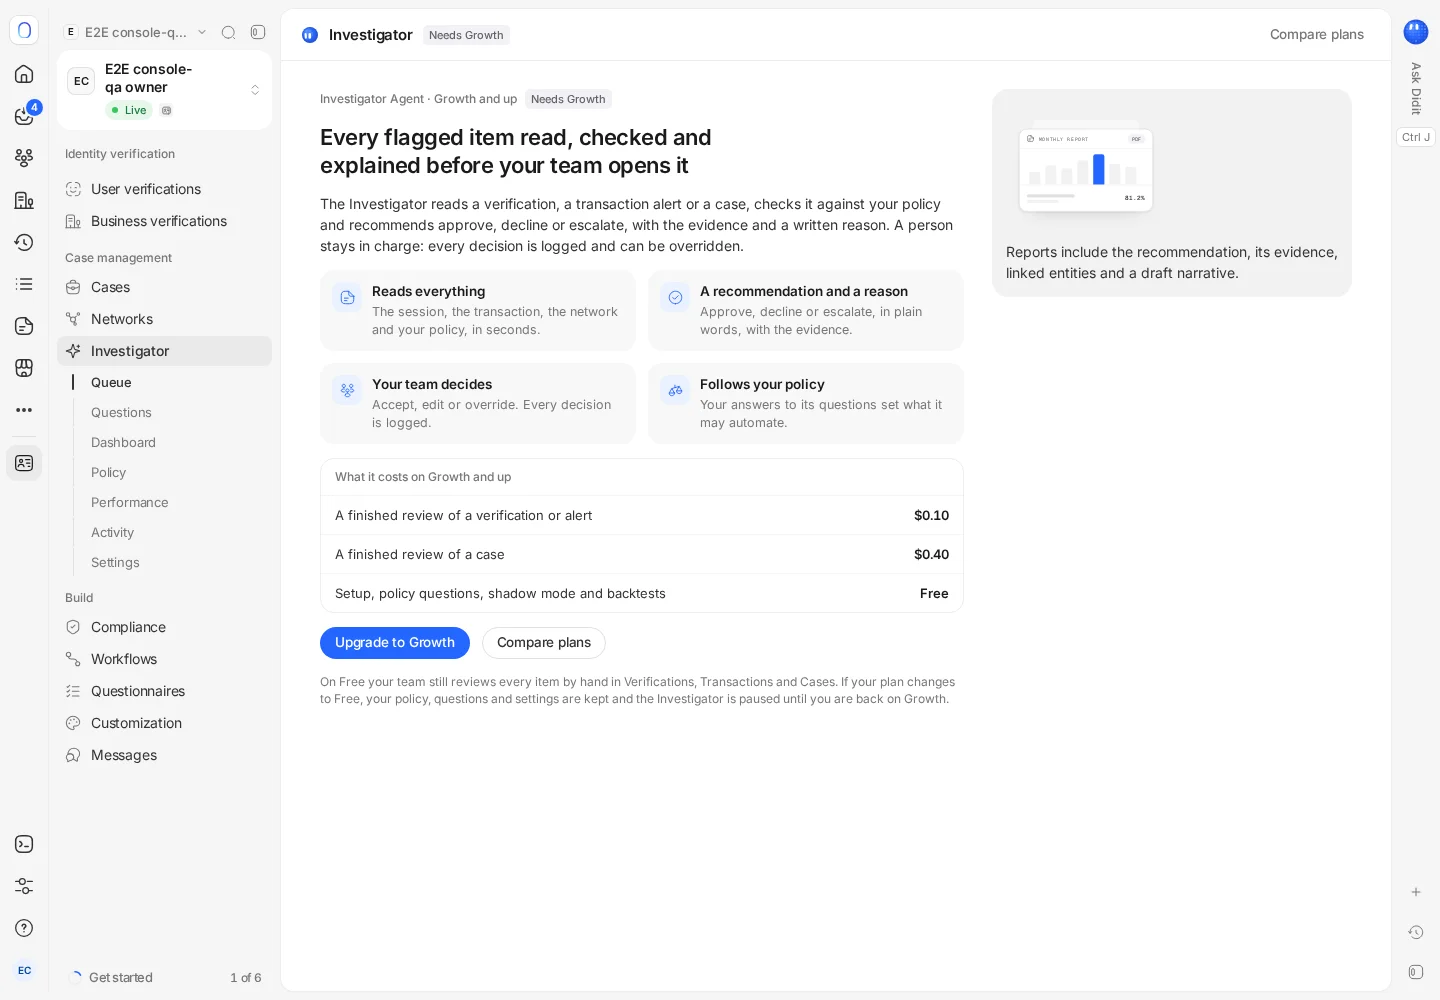Click the Upgrade to Growth button
Screen dimensions: 1440x1000
point(395,643)
